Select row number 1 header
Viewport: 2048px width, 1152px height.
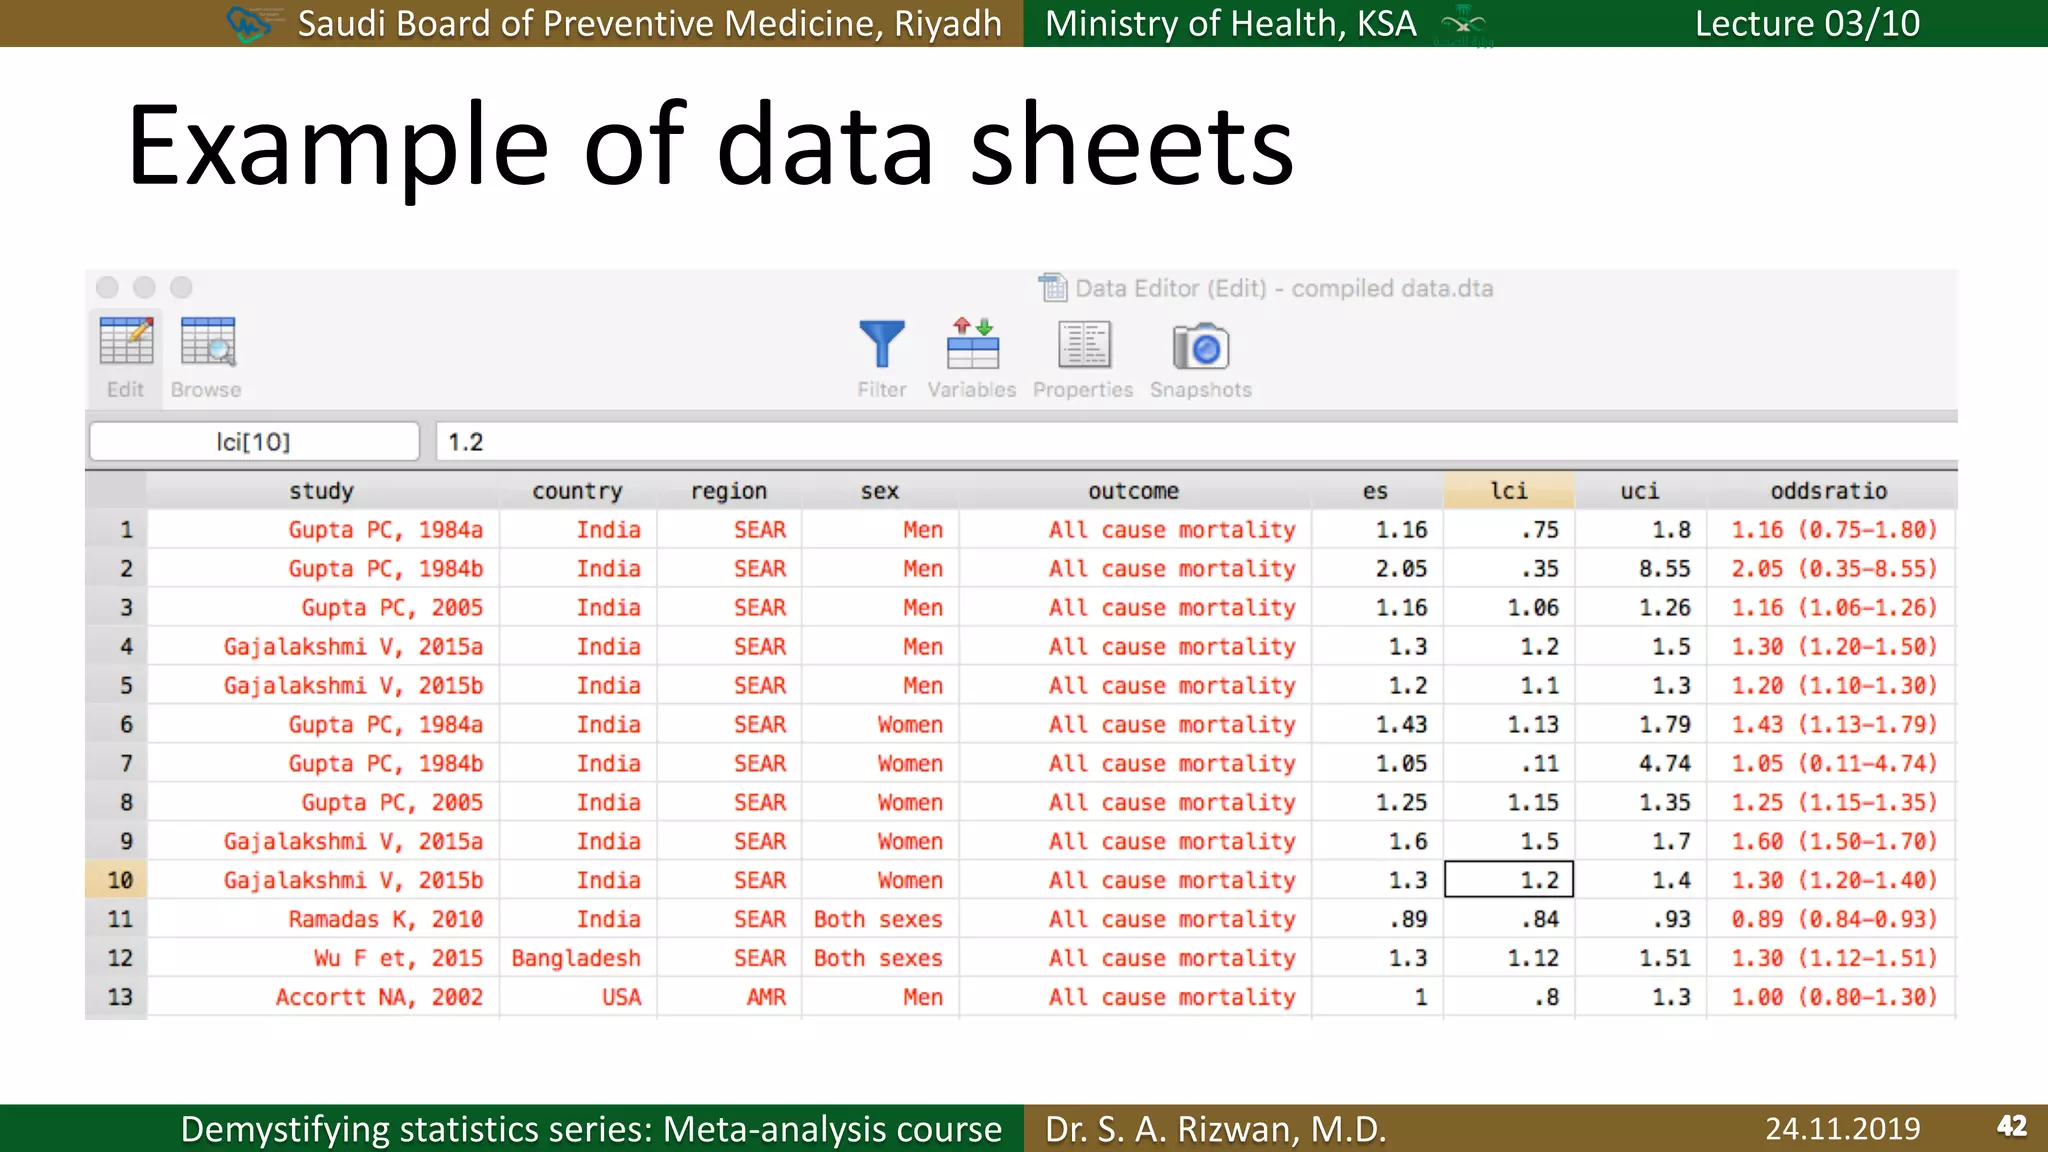pyautogui.click(x=116, y=530)
